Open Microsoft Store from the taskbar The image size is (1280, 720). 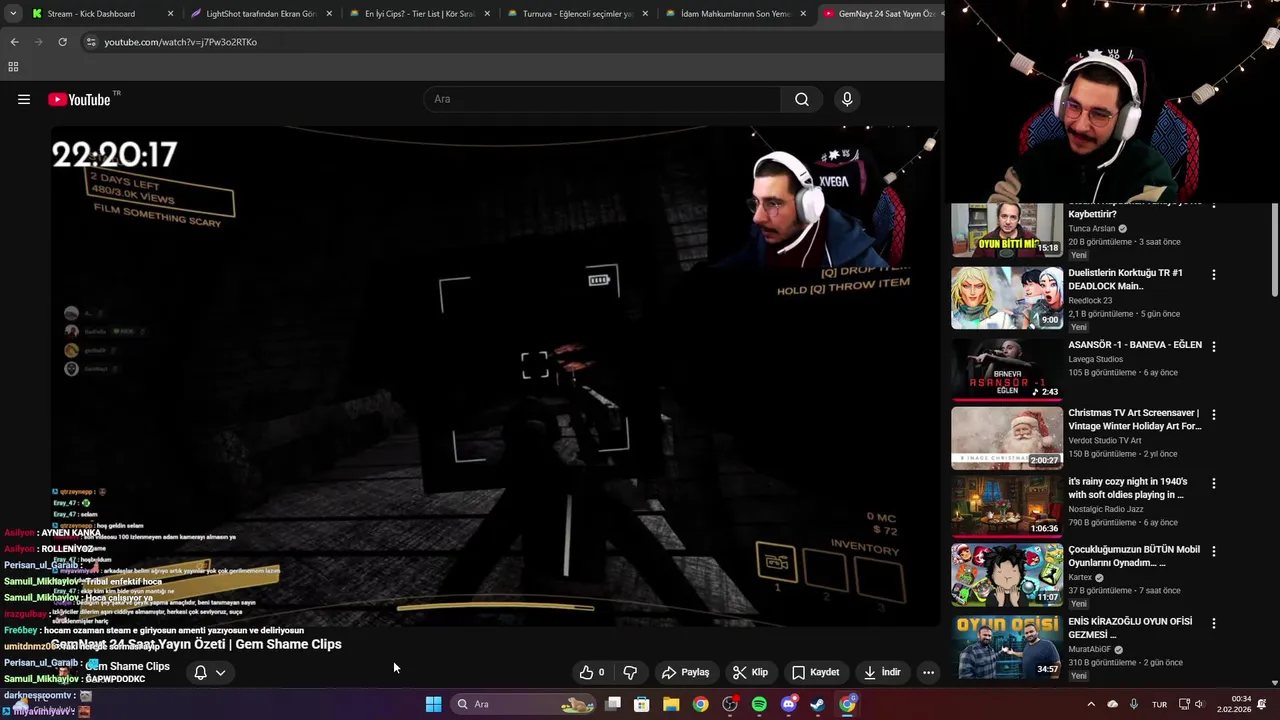click(x=642, y=704)
